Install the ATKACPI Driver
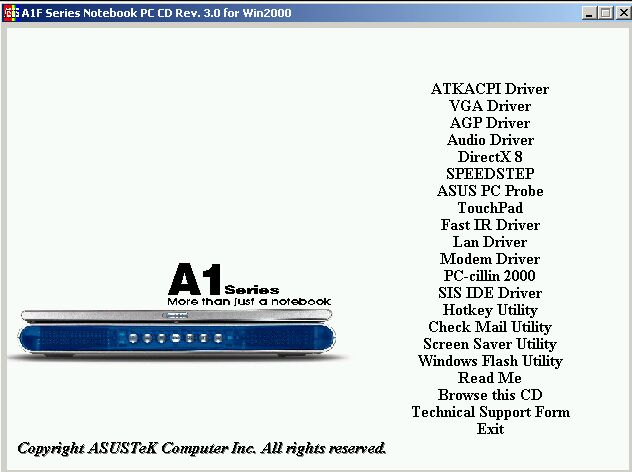Screen dimensions: 632x472 (x=490, y=89)
